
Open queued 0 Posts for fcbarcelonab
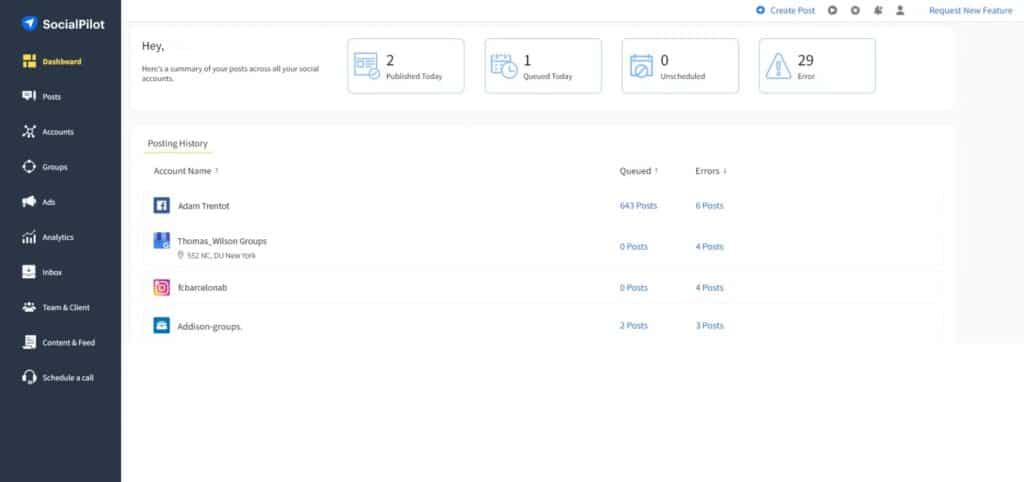click(633, 287)
